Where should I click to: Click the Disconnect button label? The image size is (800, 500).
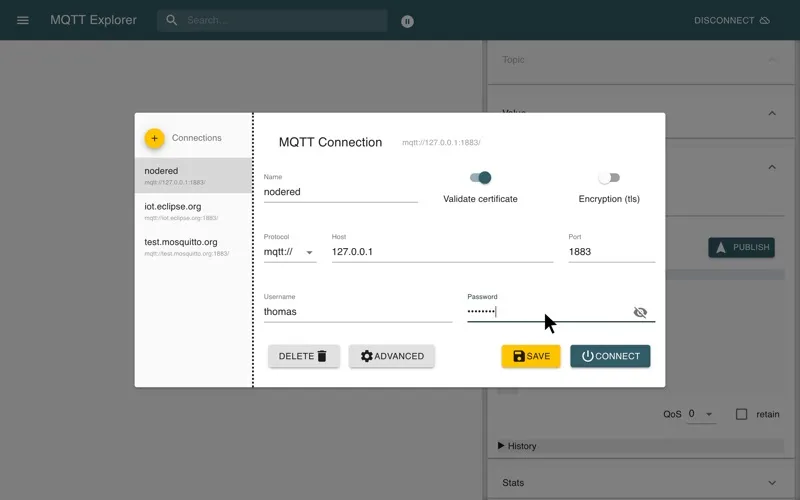(723, 20)
